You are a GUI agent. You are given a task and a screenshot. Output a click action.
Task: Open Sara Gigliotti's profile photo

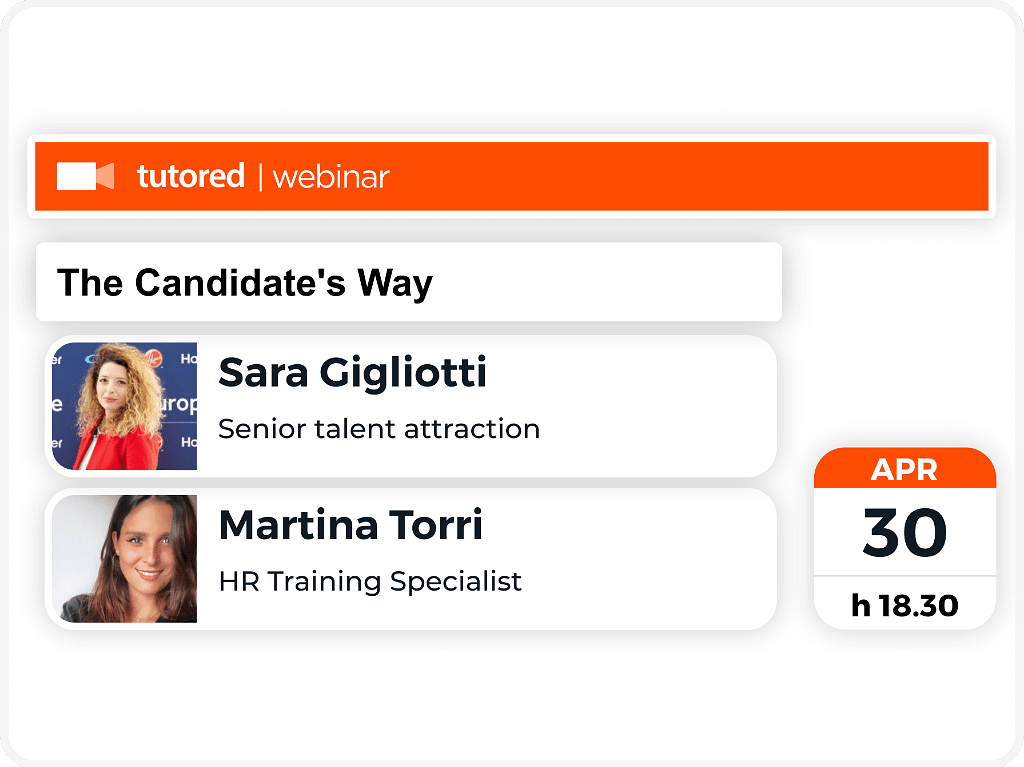coord(124,406)
